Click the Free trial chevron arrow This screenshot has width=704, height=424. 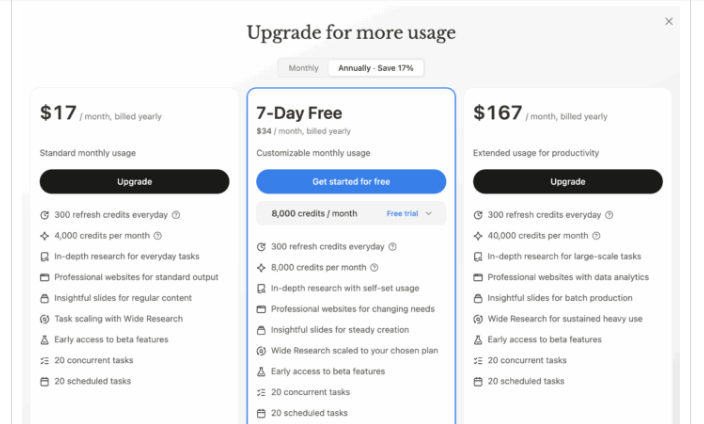click(429, 213)
